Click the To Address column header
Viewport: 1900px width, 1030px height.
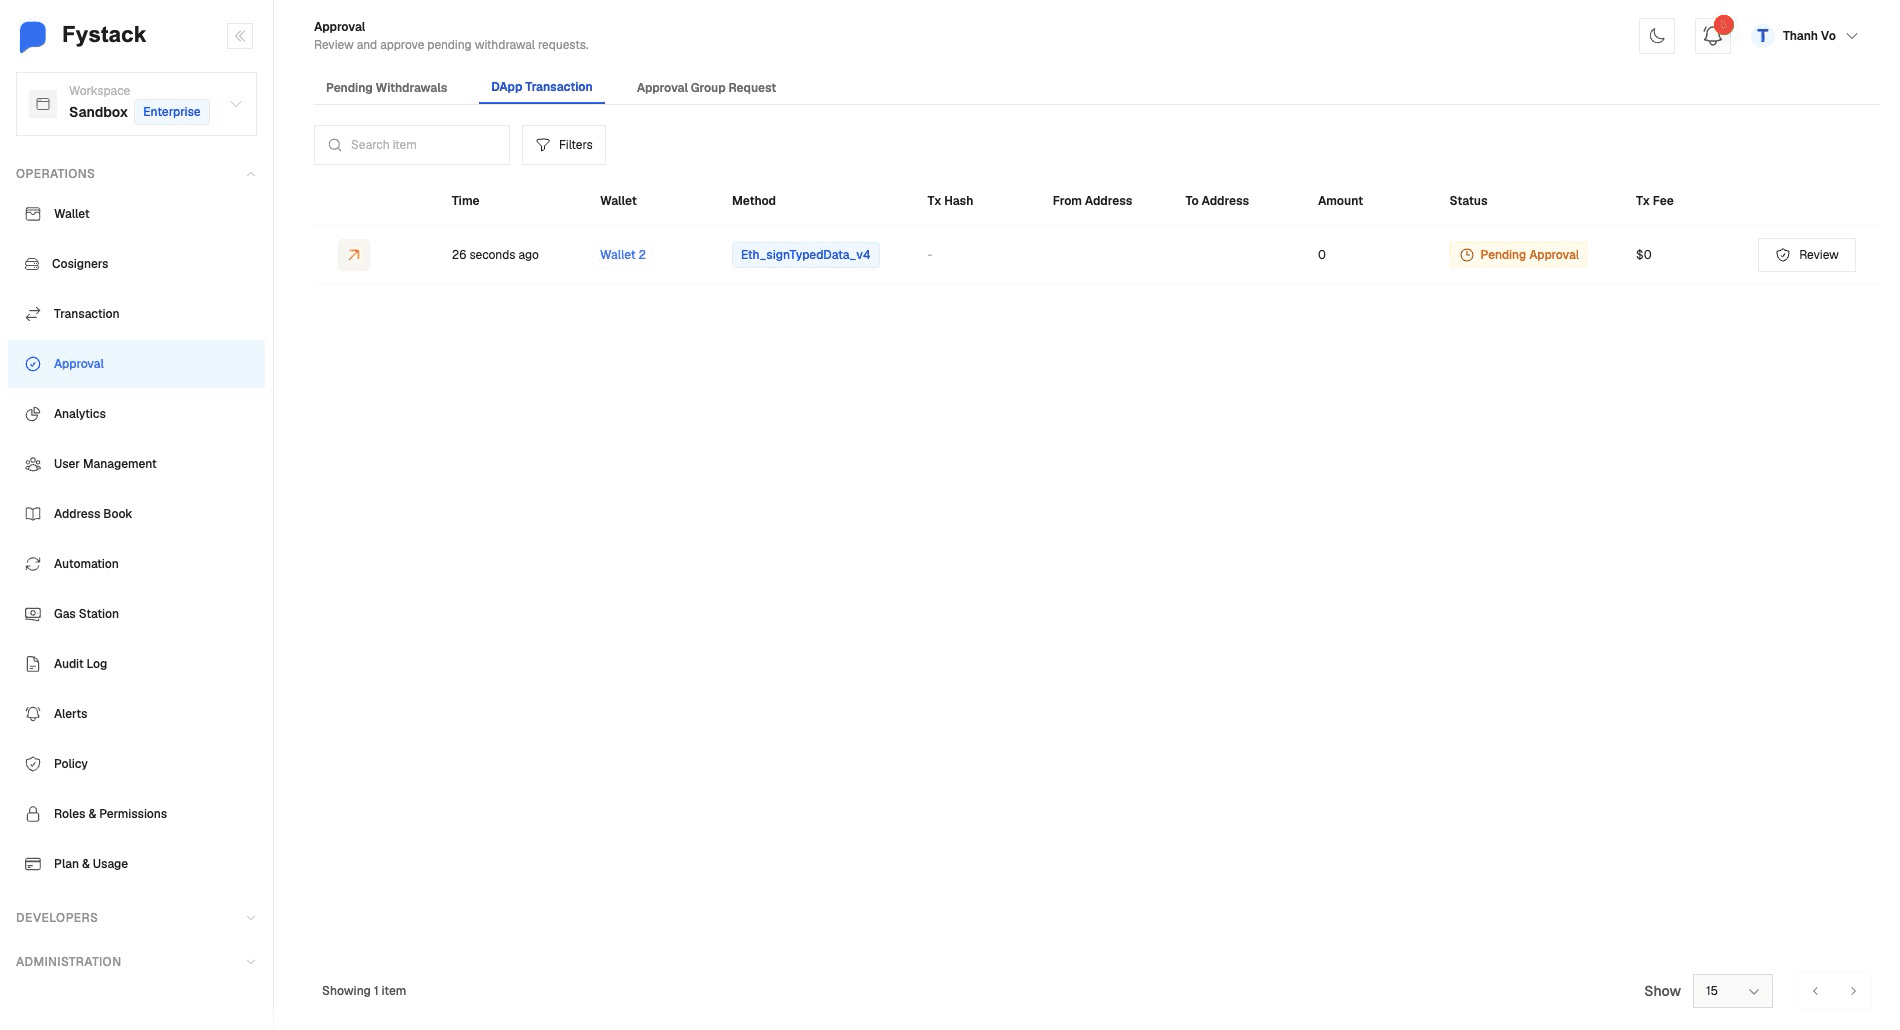click(x=1217, y=201)
